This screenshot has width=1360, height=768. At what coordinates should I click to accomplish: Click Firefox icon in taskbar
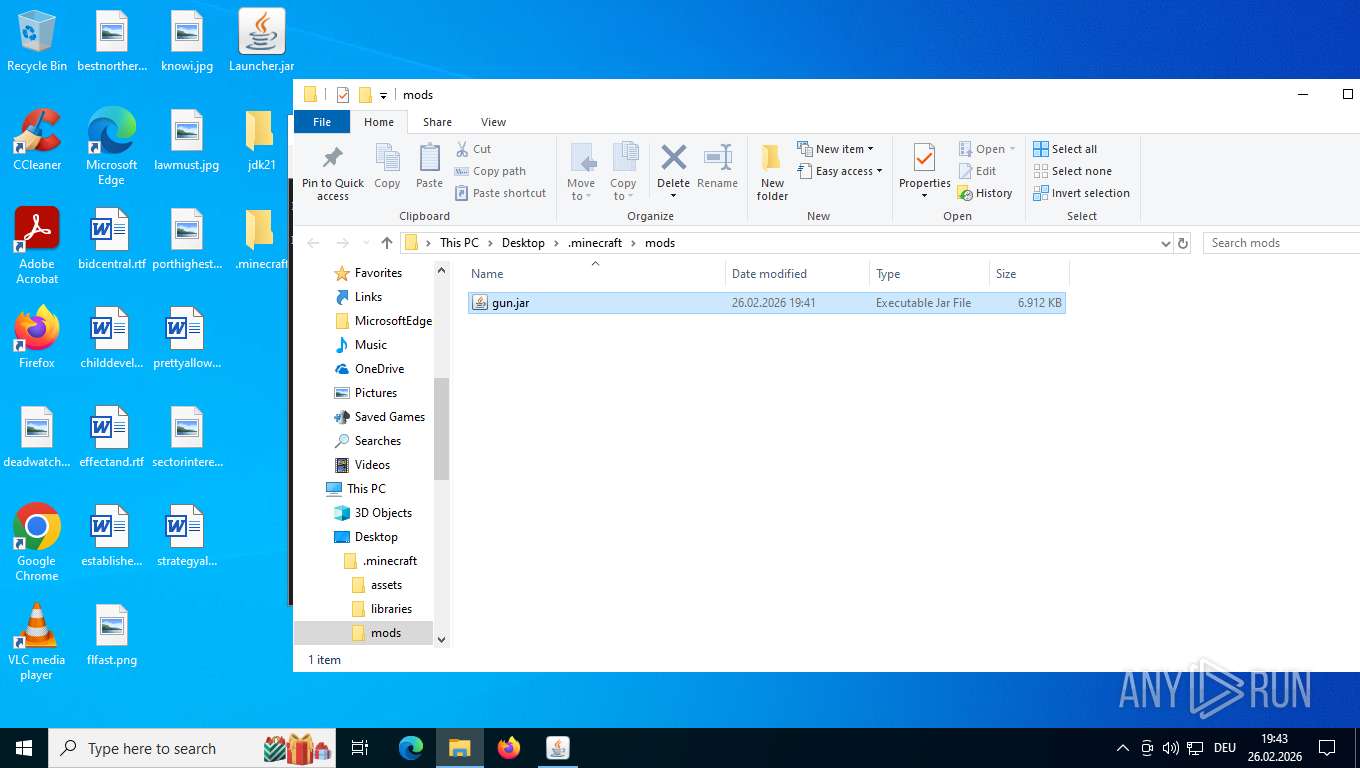pyautogui.click(x=509, y=747)
